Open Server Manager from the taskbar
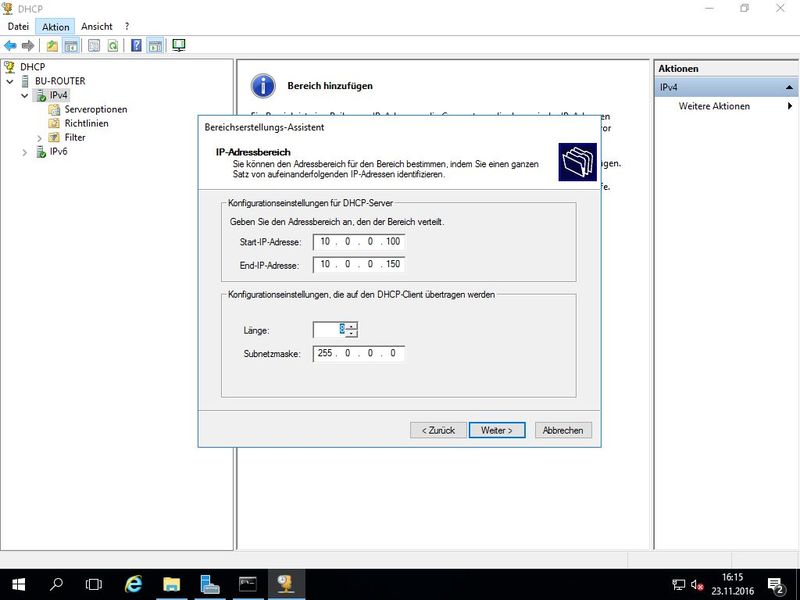This screenshot has height=600, width=800. (x=210, y=583)
